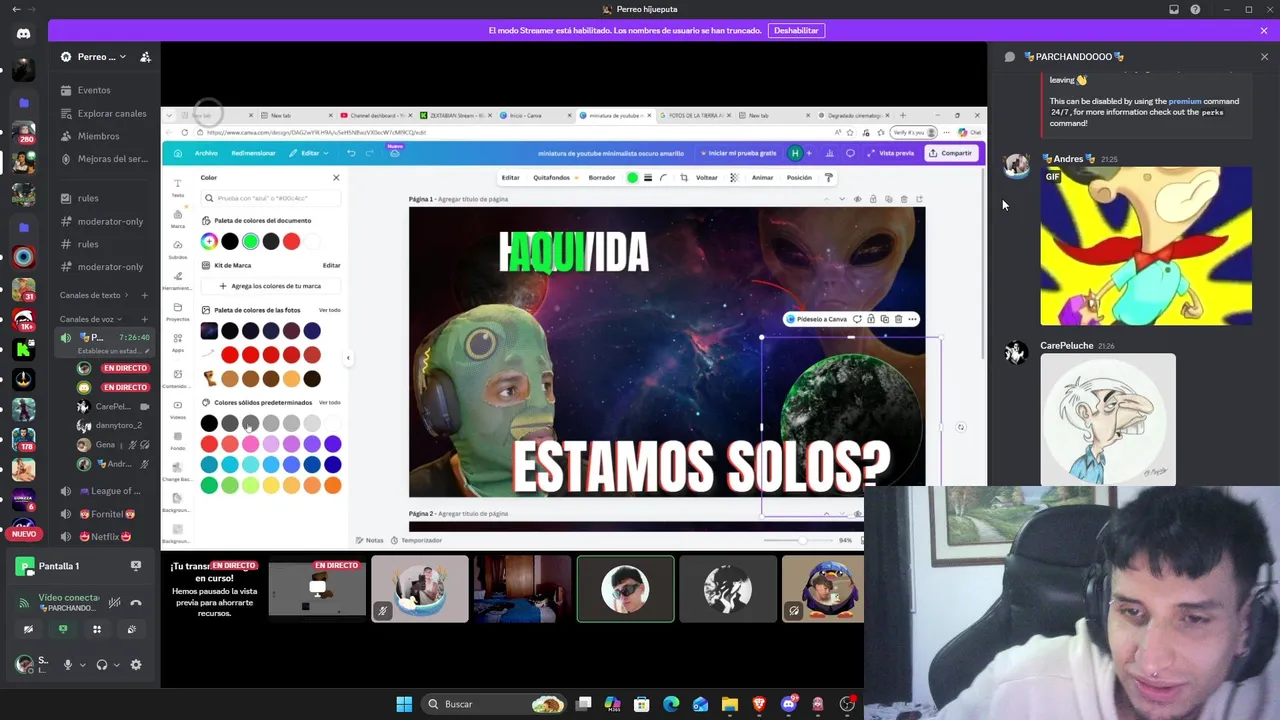Open Marca panel in Canva sidebar
Viewport: 1280px width, 720px height.
pyautogui.click(x=178, y=218)
